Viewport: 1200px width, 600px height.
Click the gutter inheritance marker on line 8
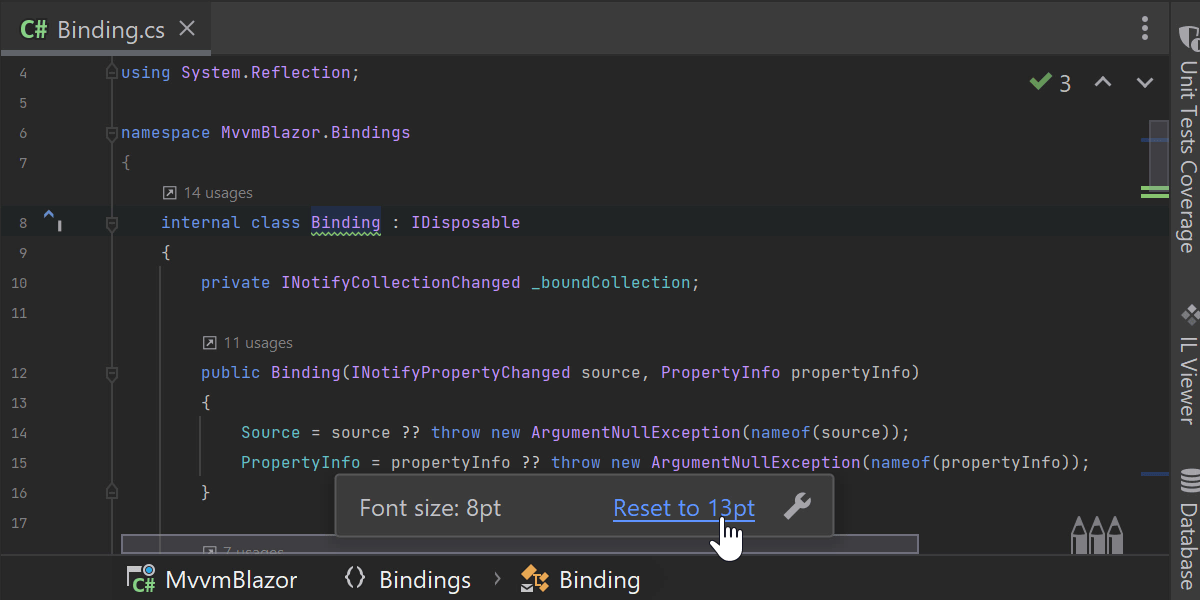tap(52, 221)
